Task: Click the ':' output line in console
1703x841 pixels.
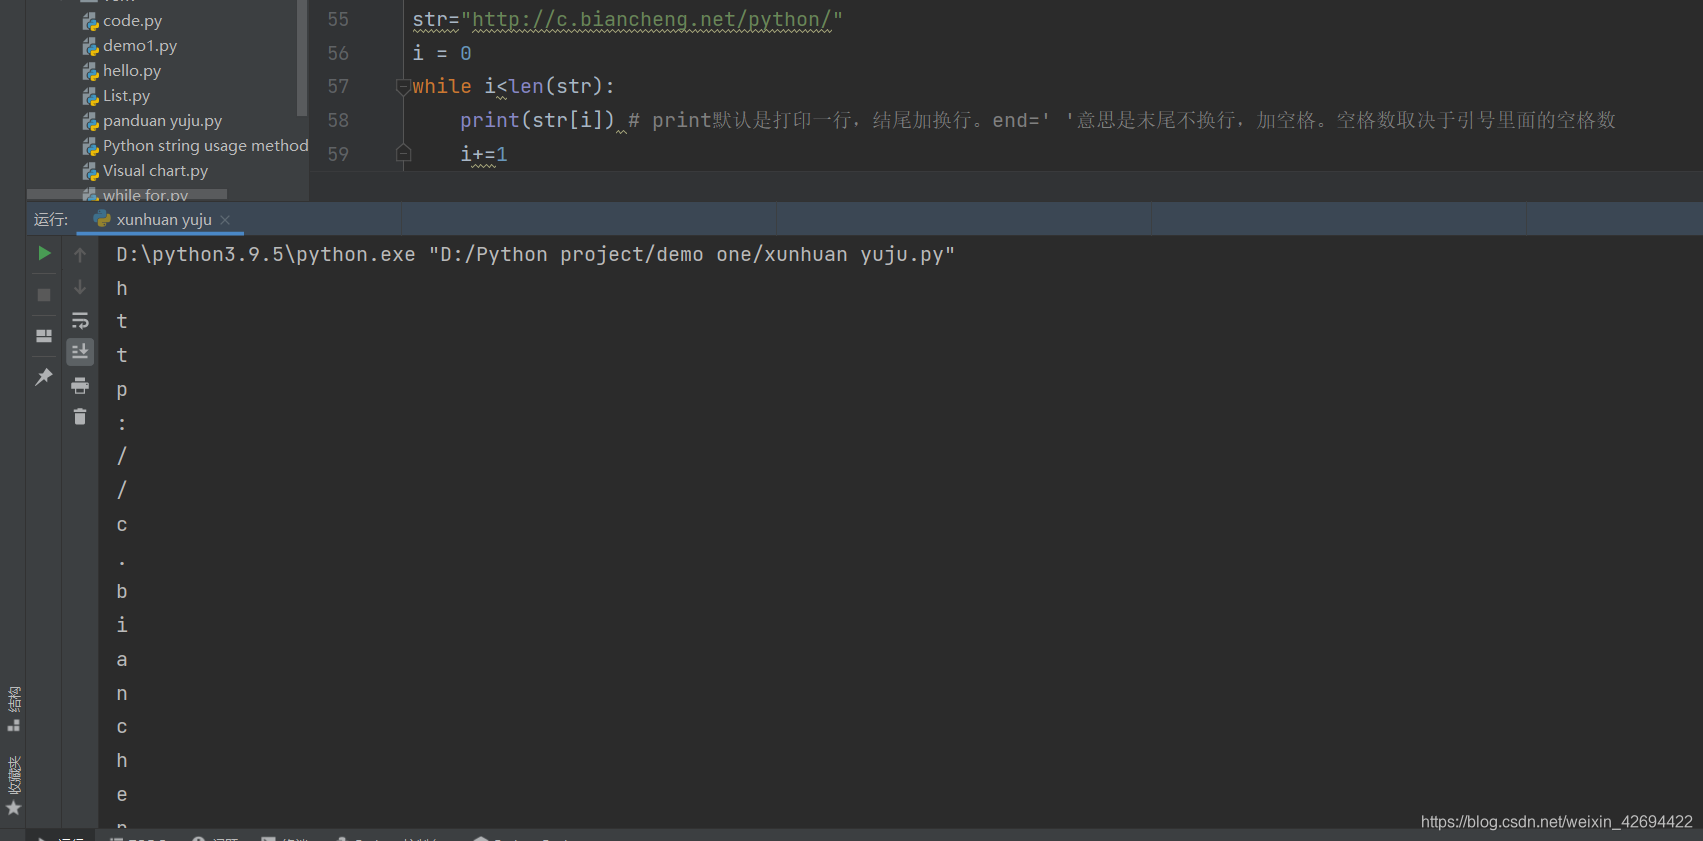Action: point(122,423)
